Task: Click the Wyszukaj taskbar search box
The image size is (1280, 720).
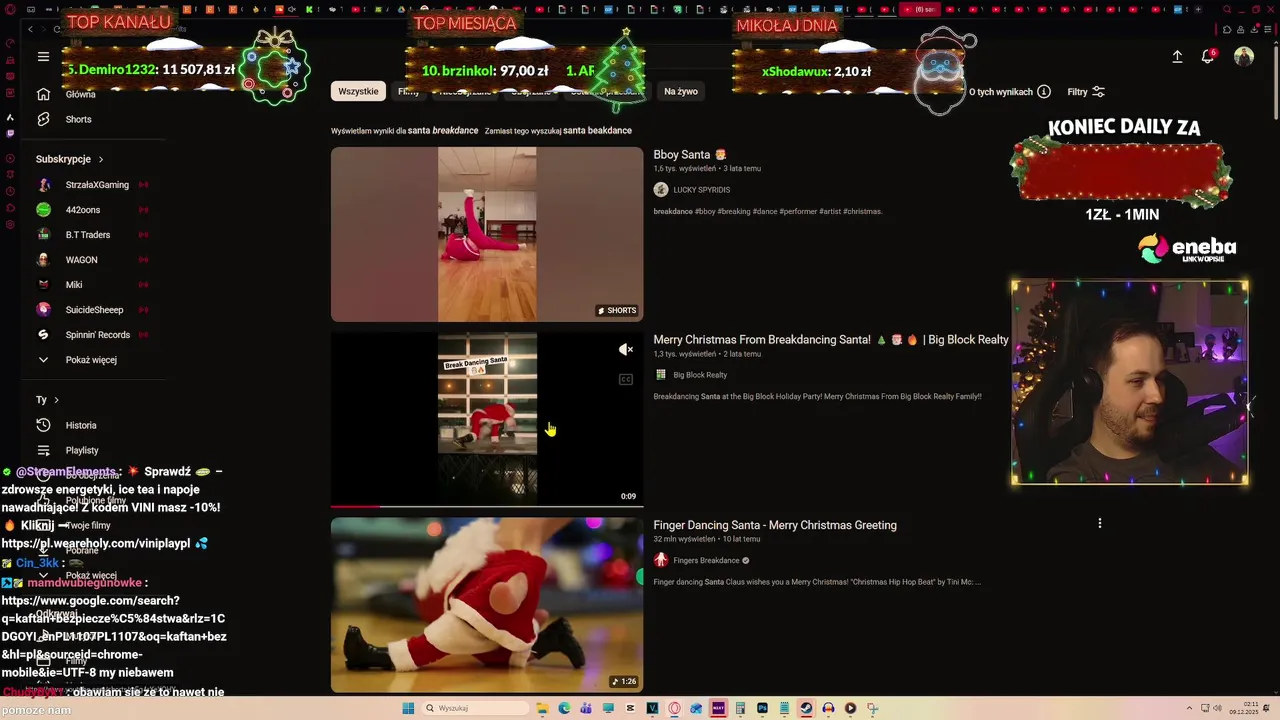Action: tap(474, 708)
